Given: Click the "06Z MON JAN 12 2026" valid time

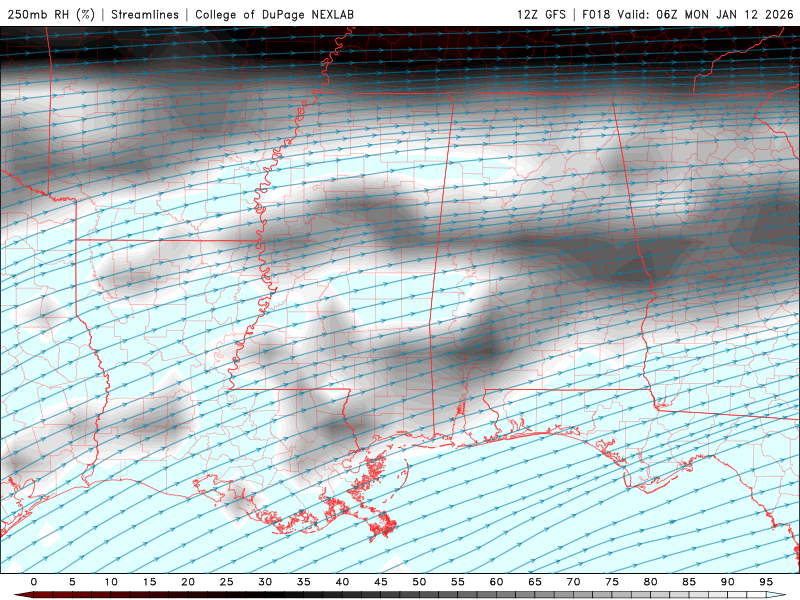Looking at the screenshot, I should (x=725, y=14).
